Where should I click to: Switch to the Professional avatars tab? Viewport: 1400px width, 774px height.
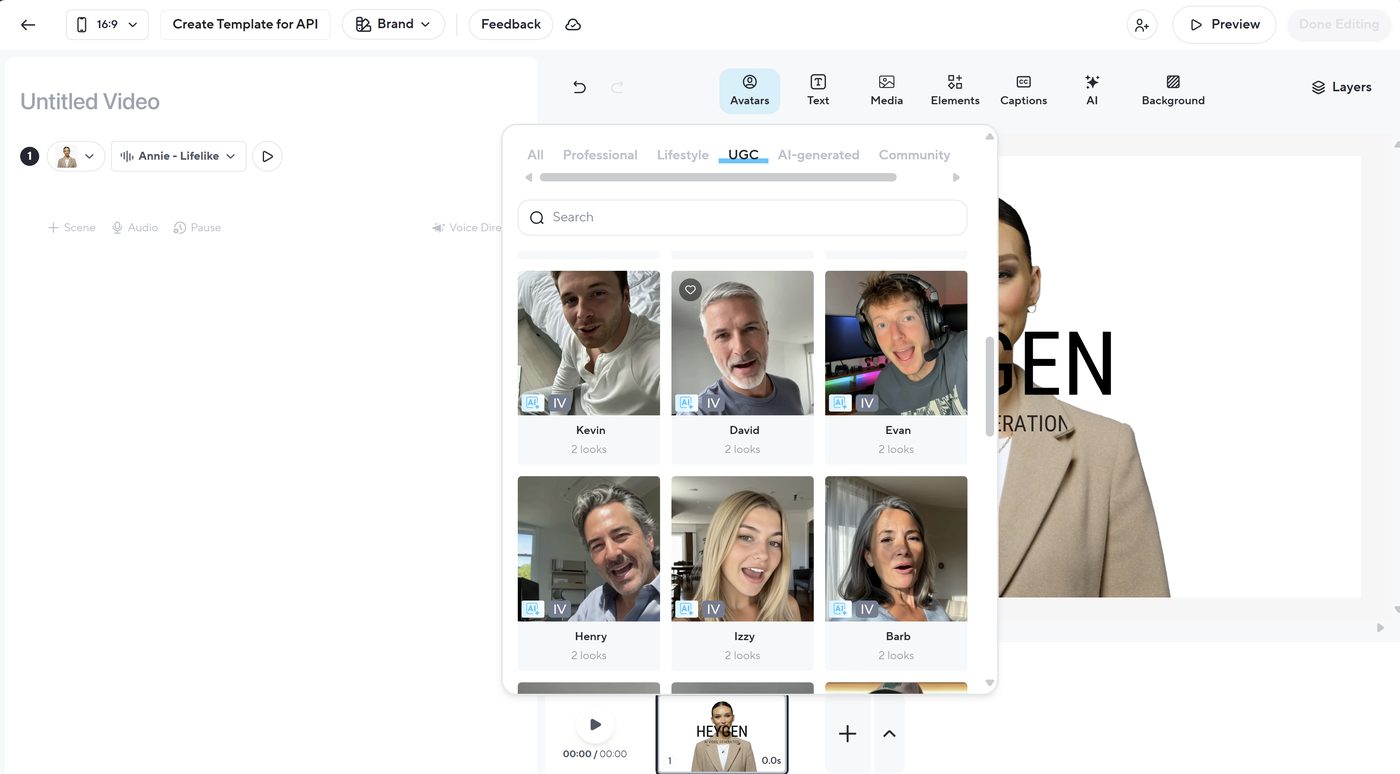[599, 154]
